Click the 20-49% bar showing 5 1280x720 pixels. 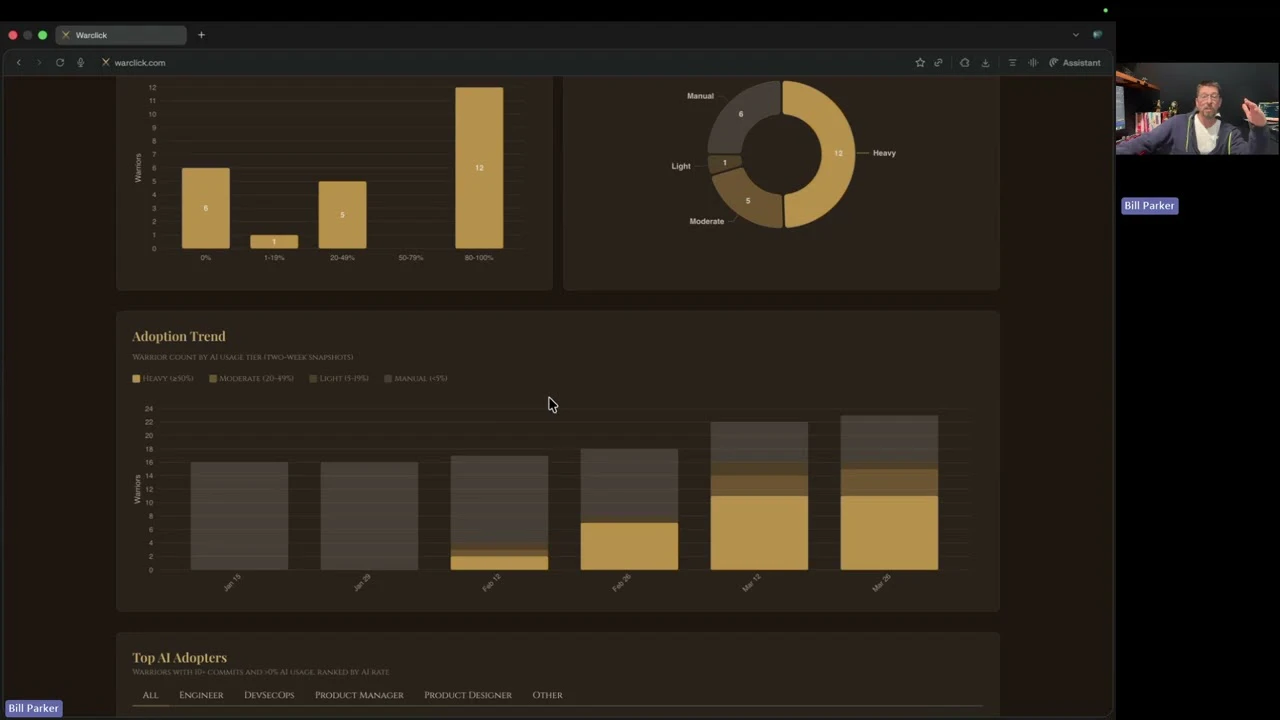pos(342,214)
